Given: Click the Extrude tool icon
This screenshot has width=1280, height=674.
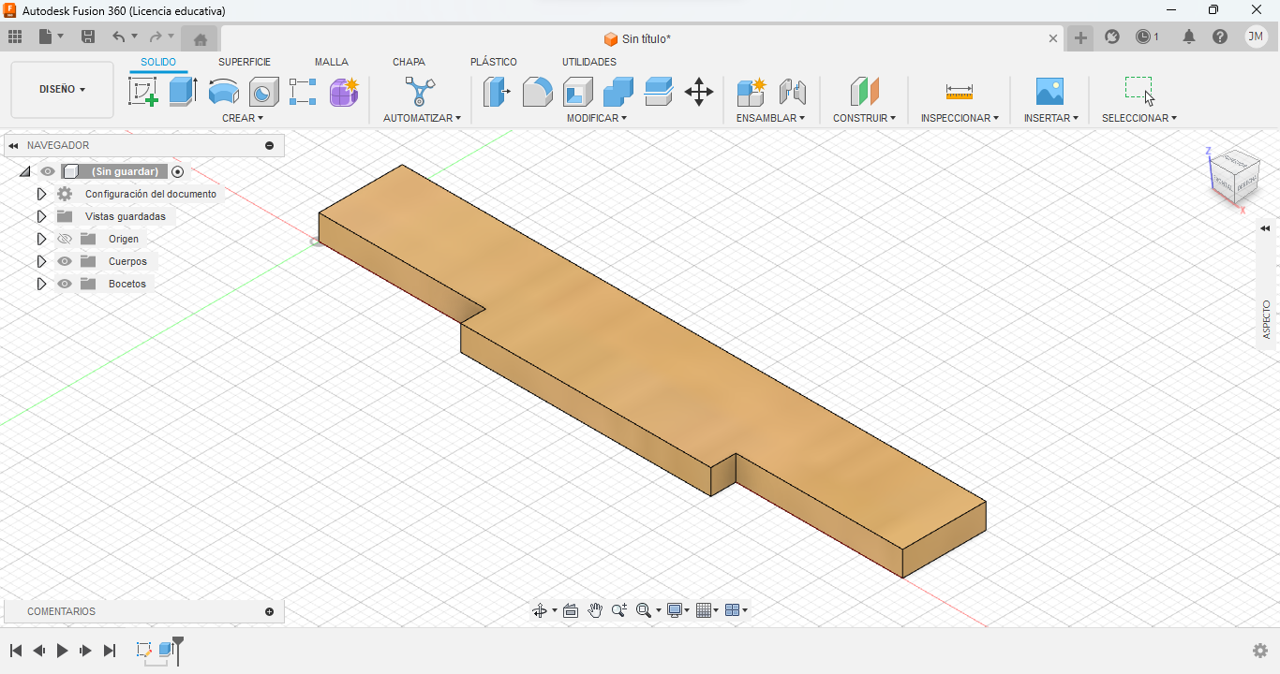Looking at the screenshot, I should 183,92.
